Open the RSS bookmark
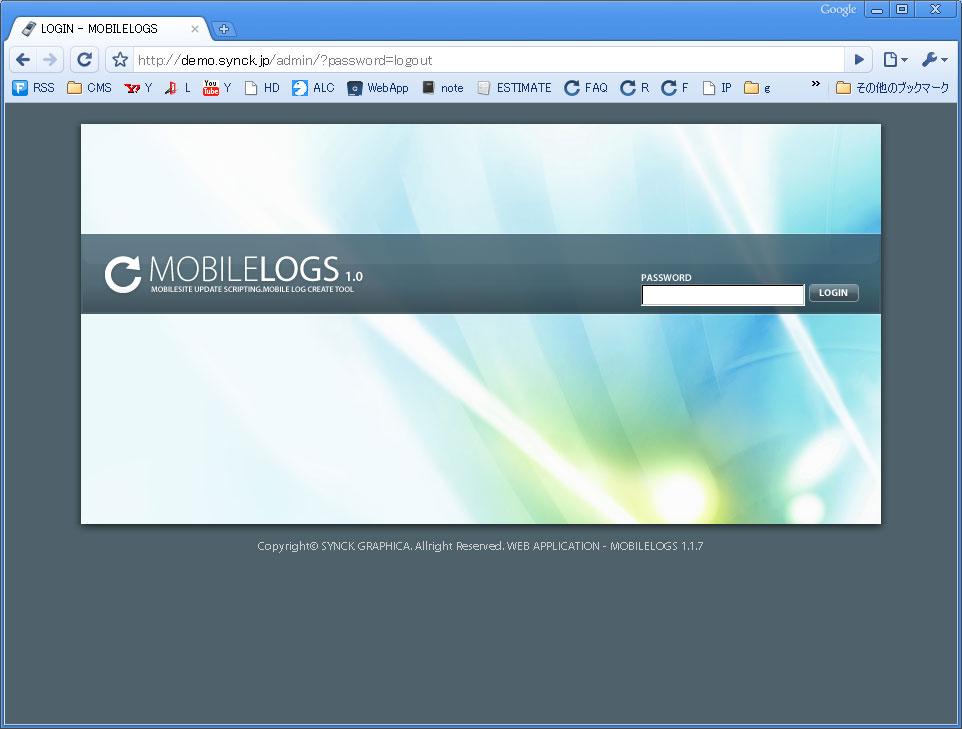Viewport: 962px width, 729px height. point(34,88)
